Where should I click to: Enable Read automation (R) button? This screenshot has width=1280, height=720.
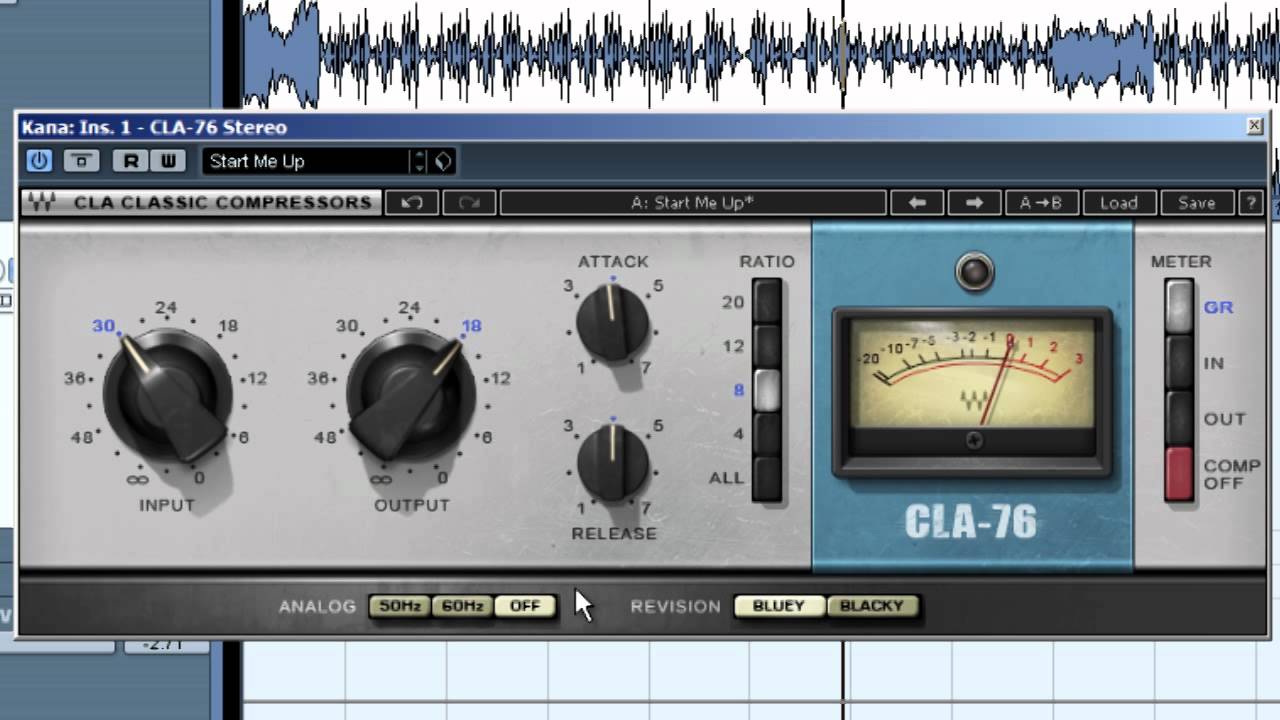click(130, 161)
